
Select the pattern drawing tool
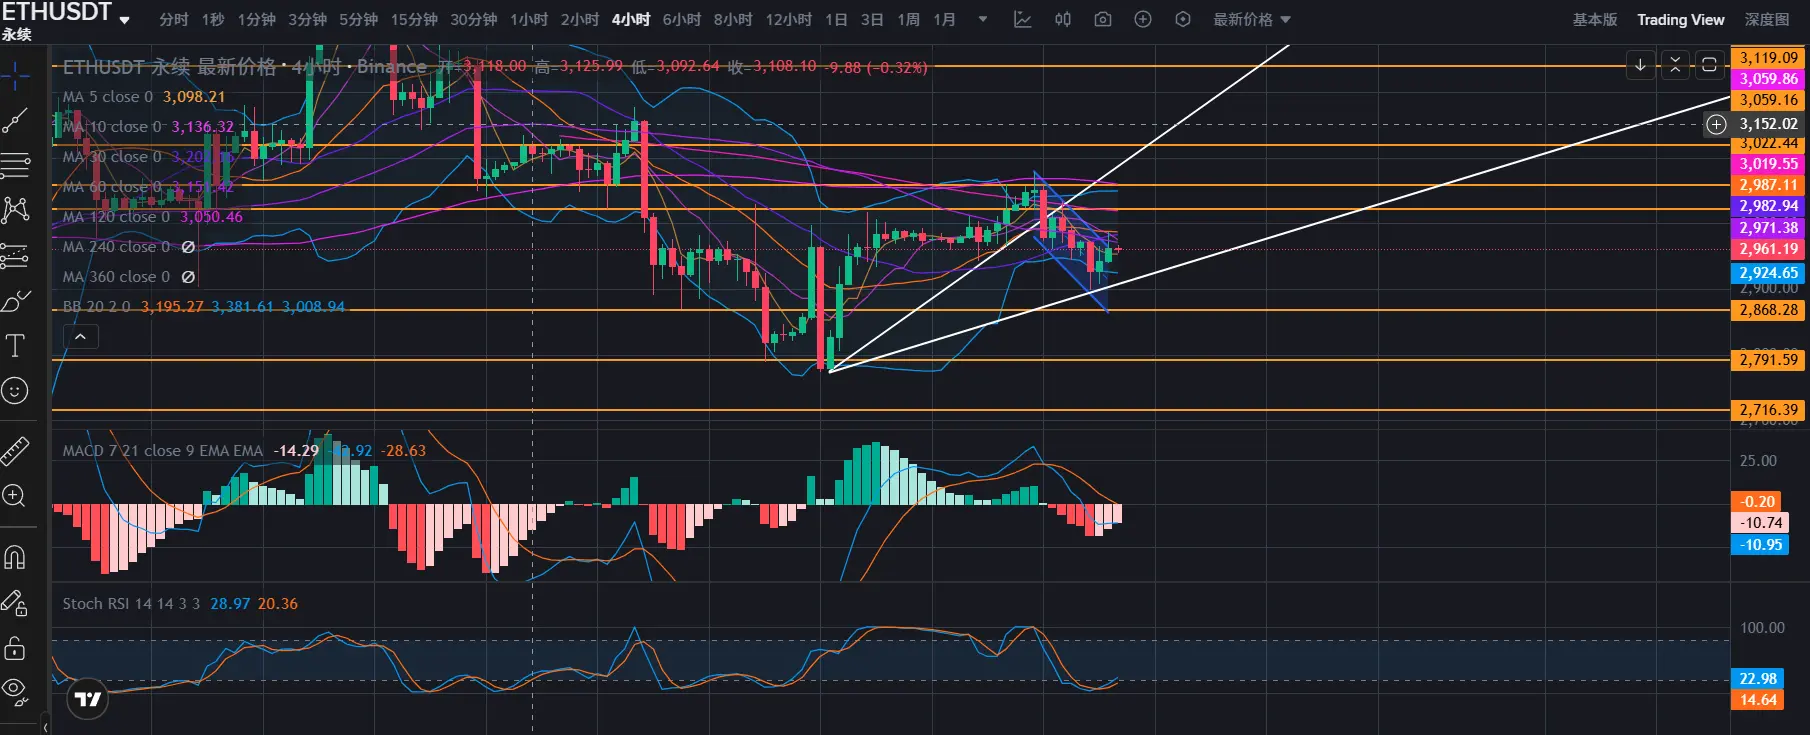pos(15,210)
